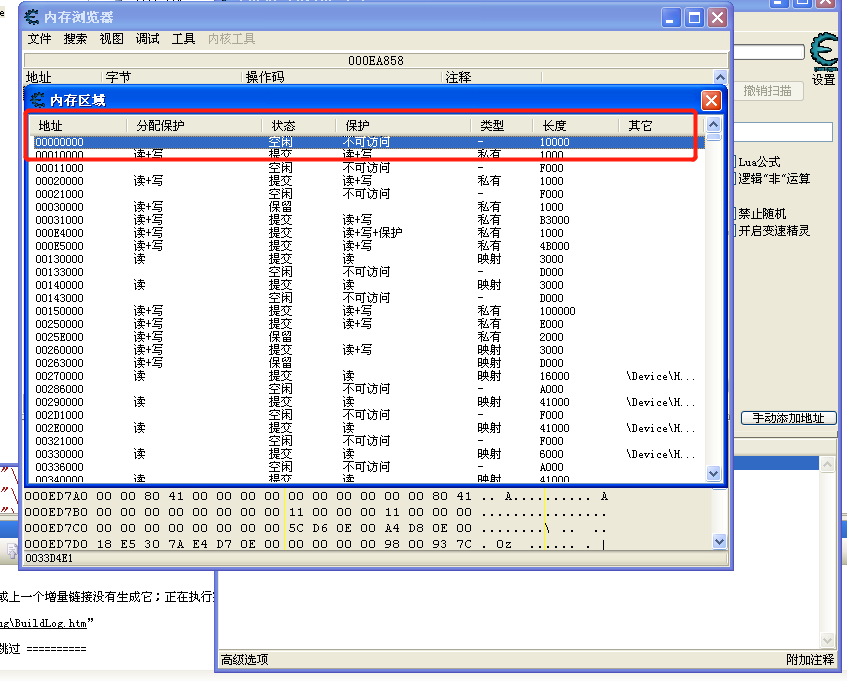Select the row at address 00150000
This screenshot has height=681, width=847.
369,311
